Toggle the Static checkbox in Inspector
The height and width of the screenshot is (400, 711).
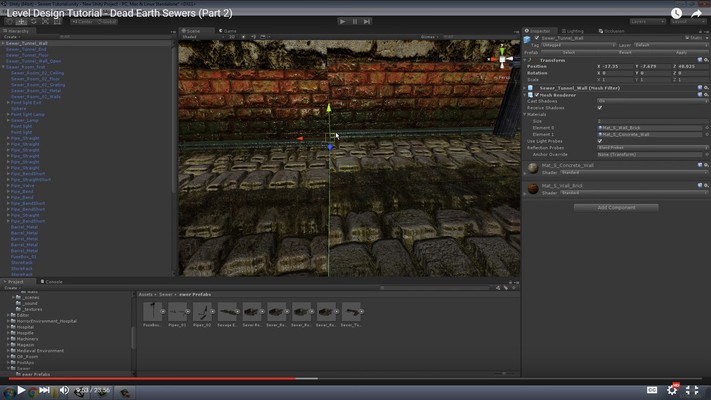click(x=687, y=38)
